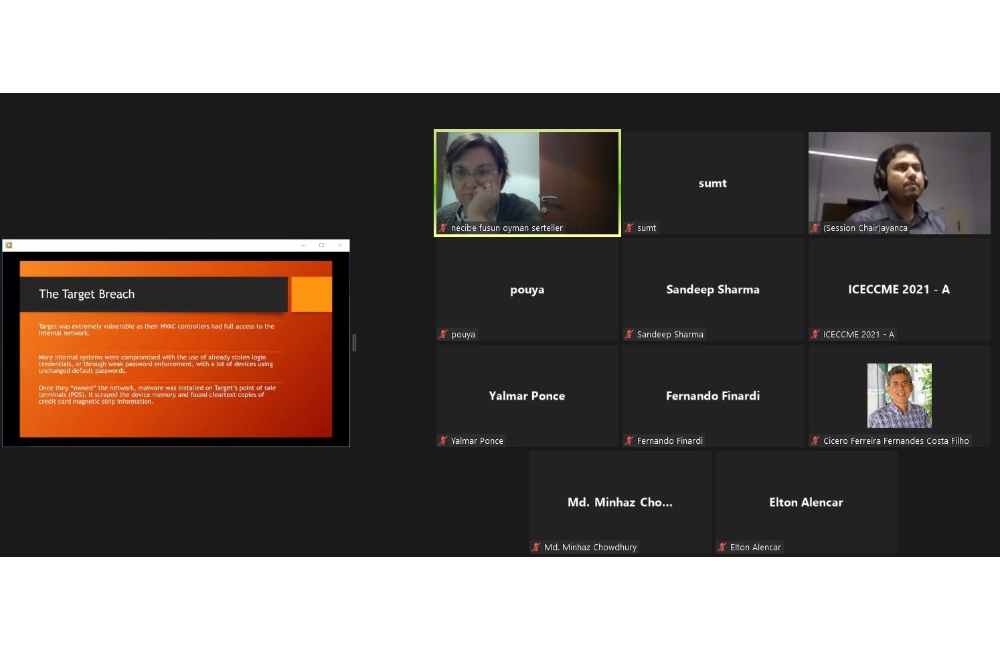The width and height of the screenshot is (1000, 650).
Task: Select the large "Elton Alencar" name in tile
Action: (x=806, y=502)
